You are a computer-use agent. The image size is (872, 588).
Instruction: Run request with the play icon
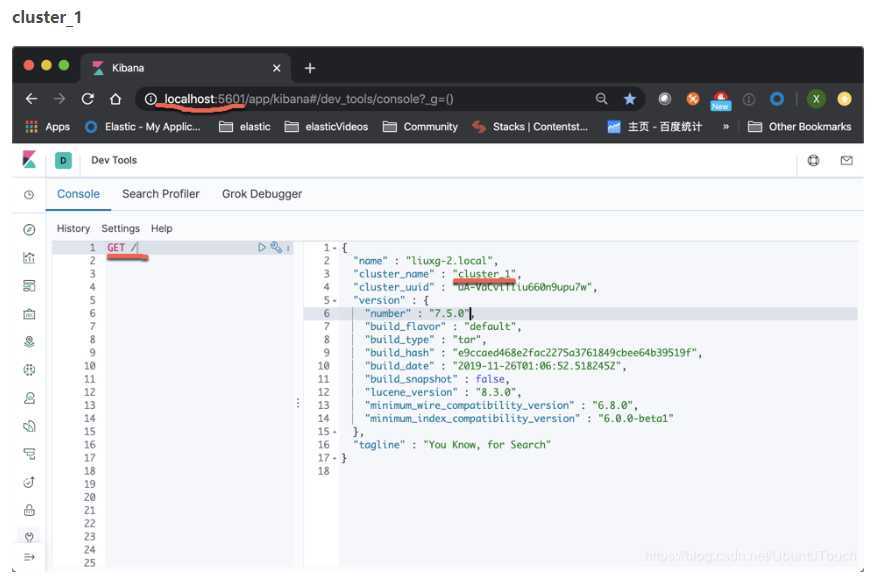tap(261, 247)
